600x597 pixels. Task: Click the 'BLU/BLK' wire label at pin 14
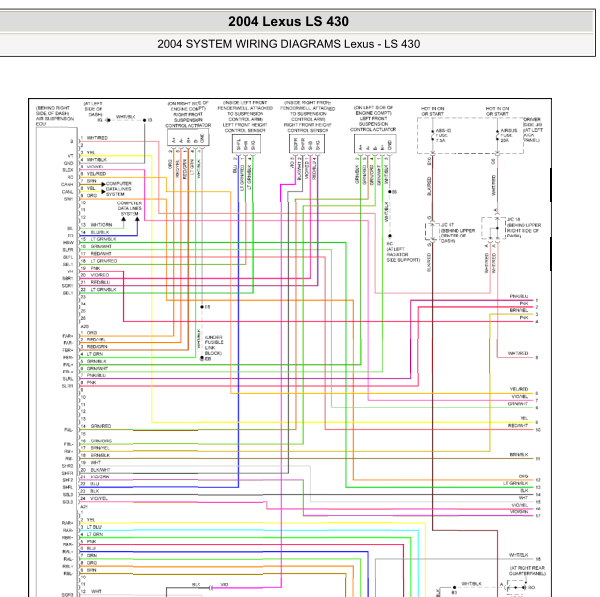click(x=100, y=232)
